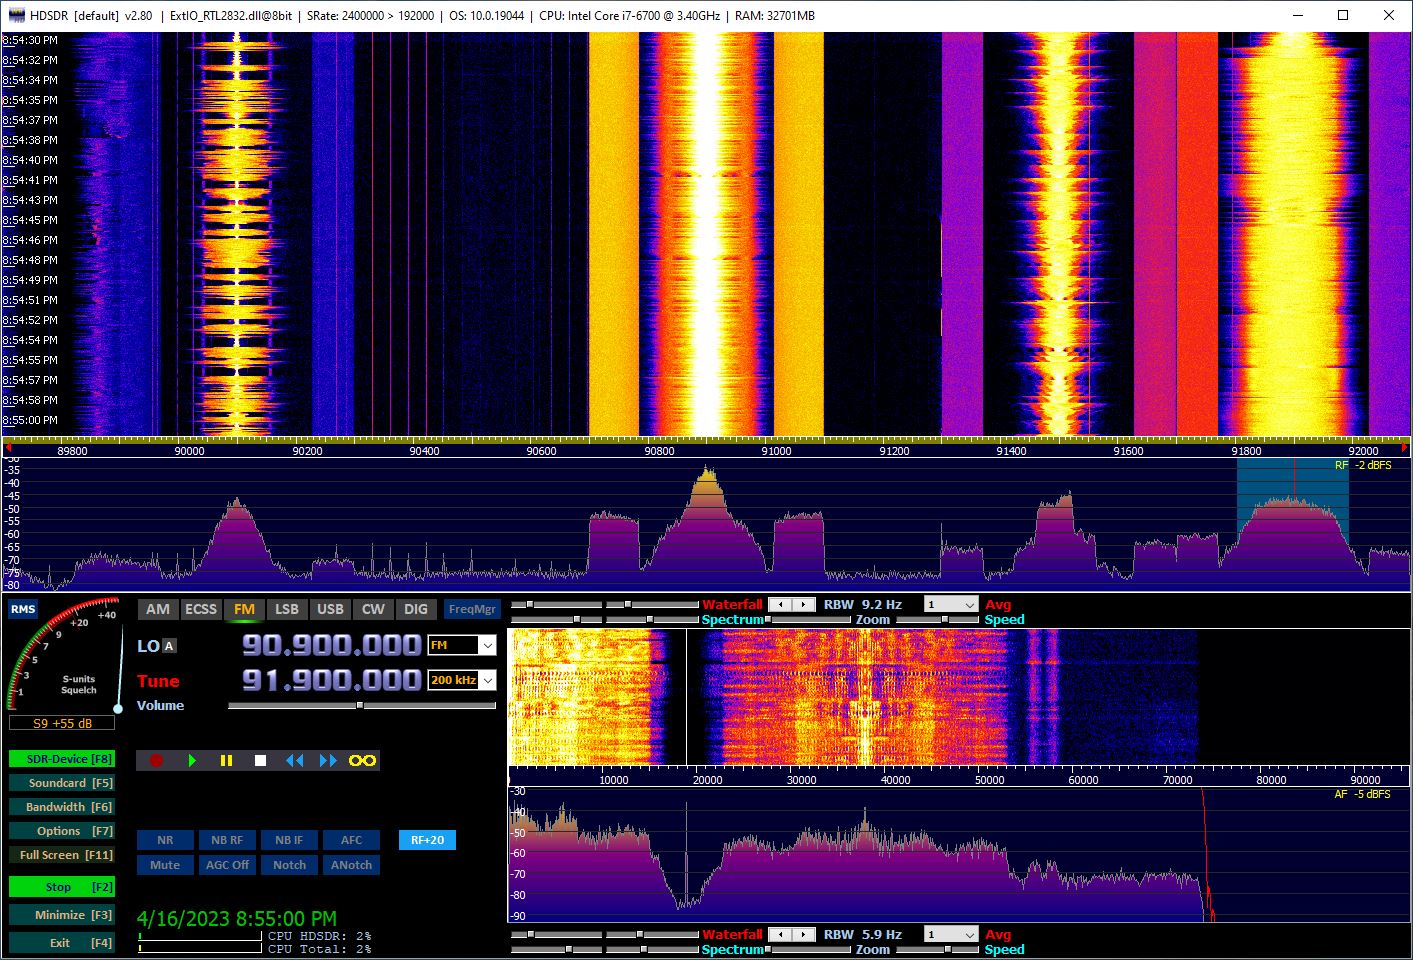1413x960 pixels.
Task: Click the green play button
Action: click(x=192, y=761)
